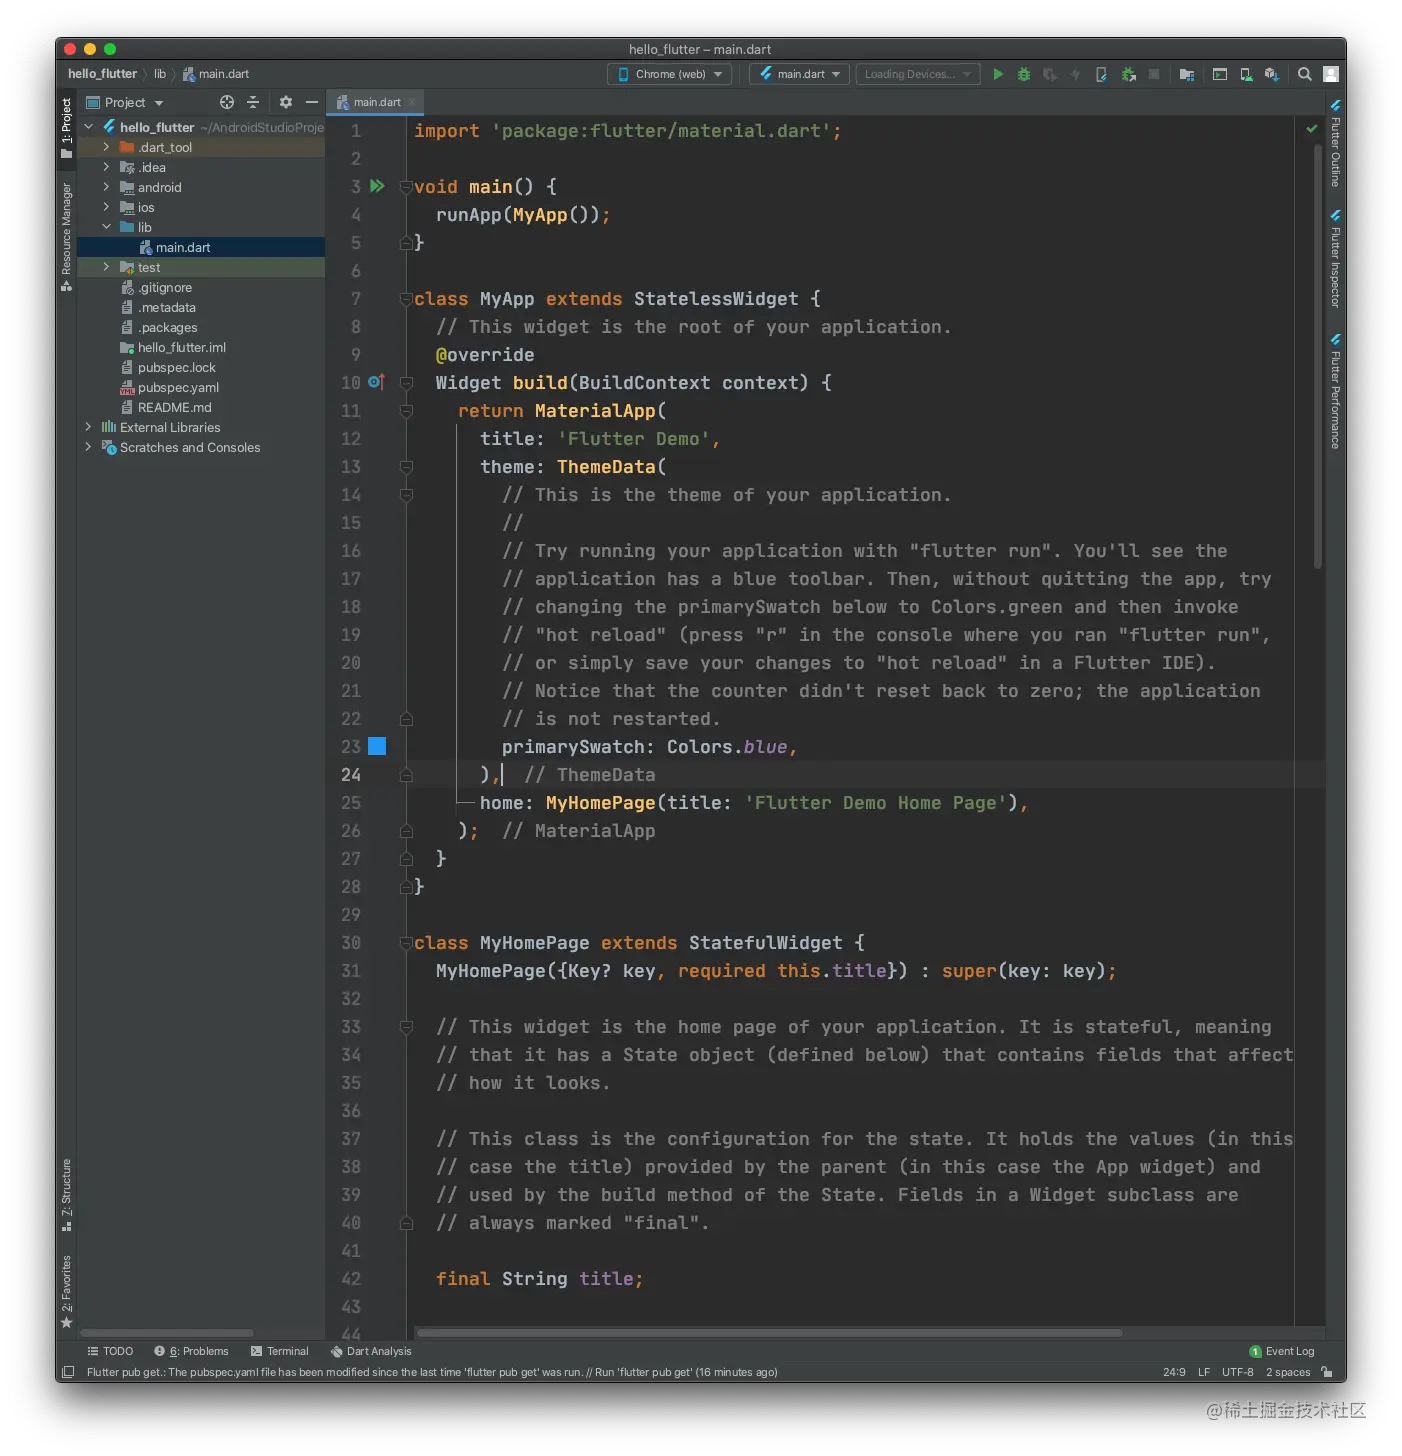Click the LF line separator in status bar

tap(1204, 1372)
